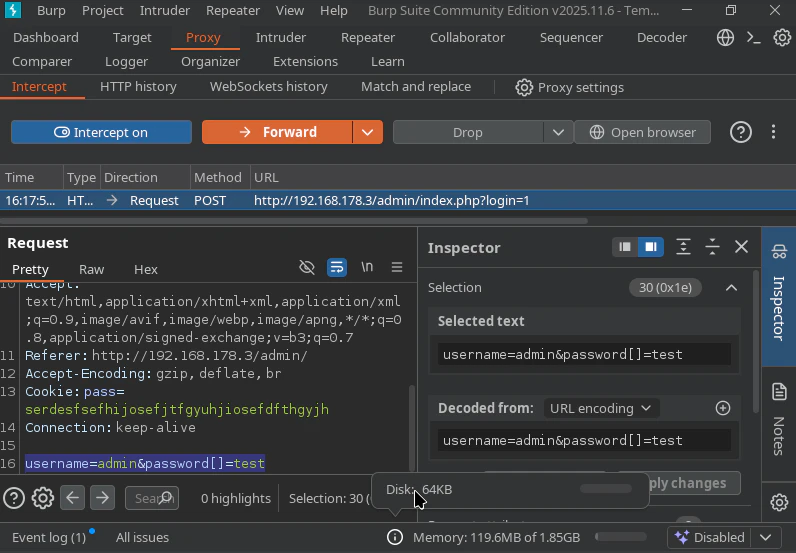The height and width of the screenshot is (553, 796).
Task: Open the help question mark near Open browser
Action: click(741, 133)
